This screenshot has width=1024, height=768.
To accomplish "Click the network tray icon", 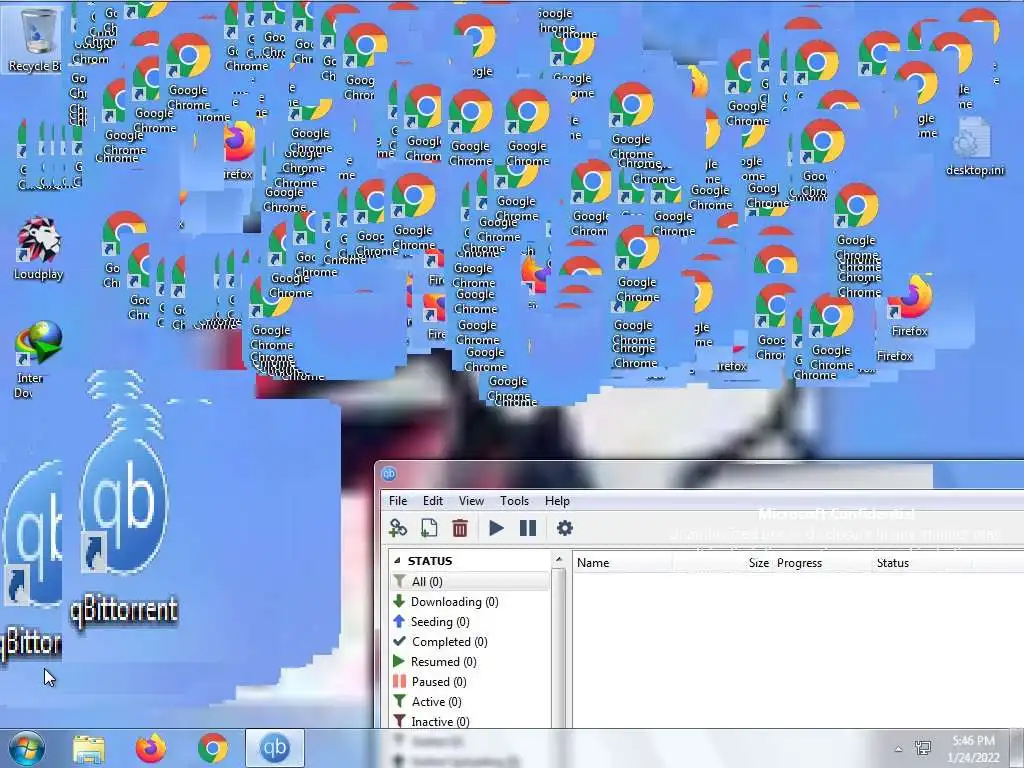I will point(923,748).
